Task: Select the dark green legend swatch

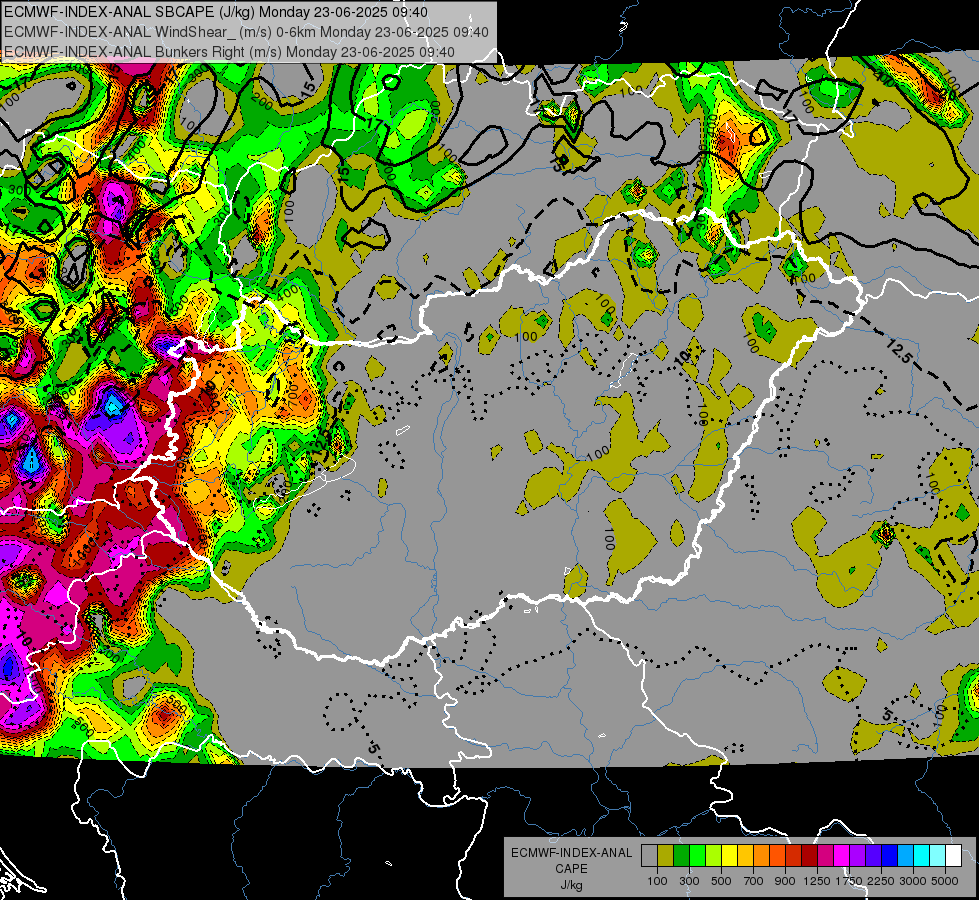Action: coord(681,856)
